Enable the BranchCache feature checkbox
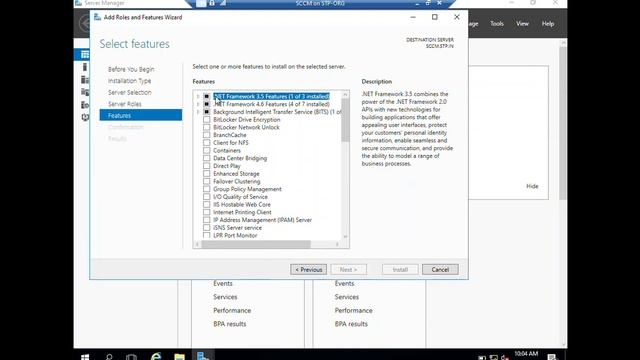 click(x=207, y=135)
